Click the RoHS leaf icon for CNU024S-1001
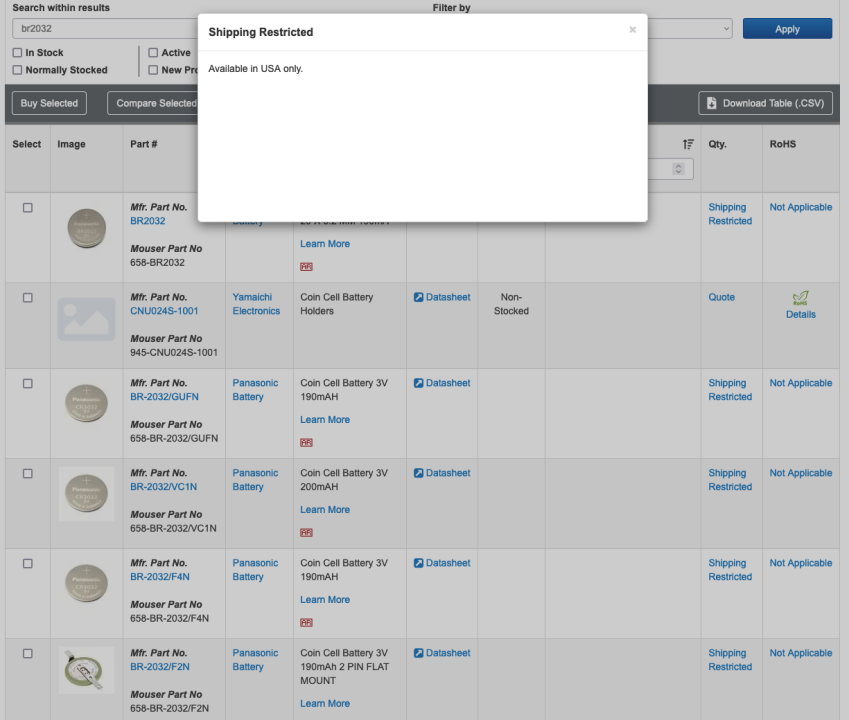This screenshot has width=849, height=720. tap(800, 298)
